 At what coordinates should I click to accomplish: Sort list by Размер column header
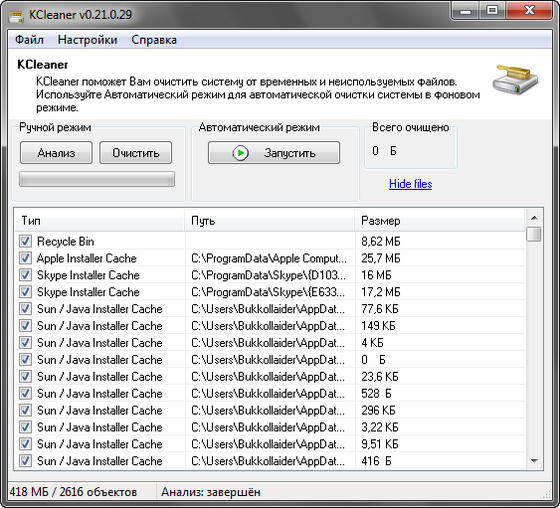click(440, 220)
